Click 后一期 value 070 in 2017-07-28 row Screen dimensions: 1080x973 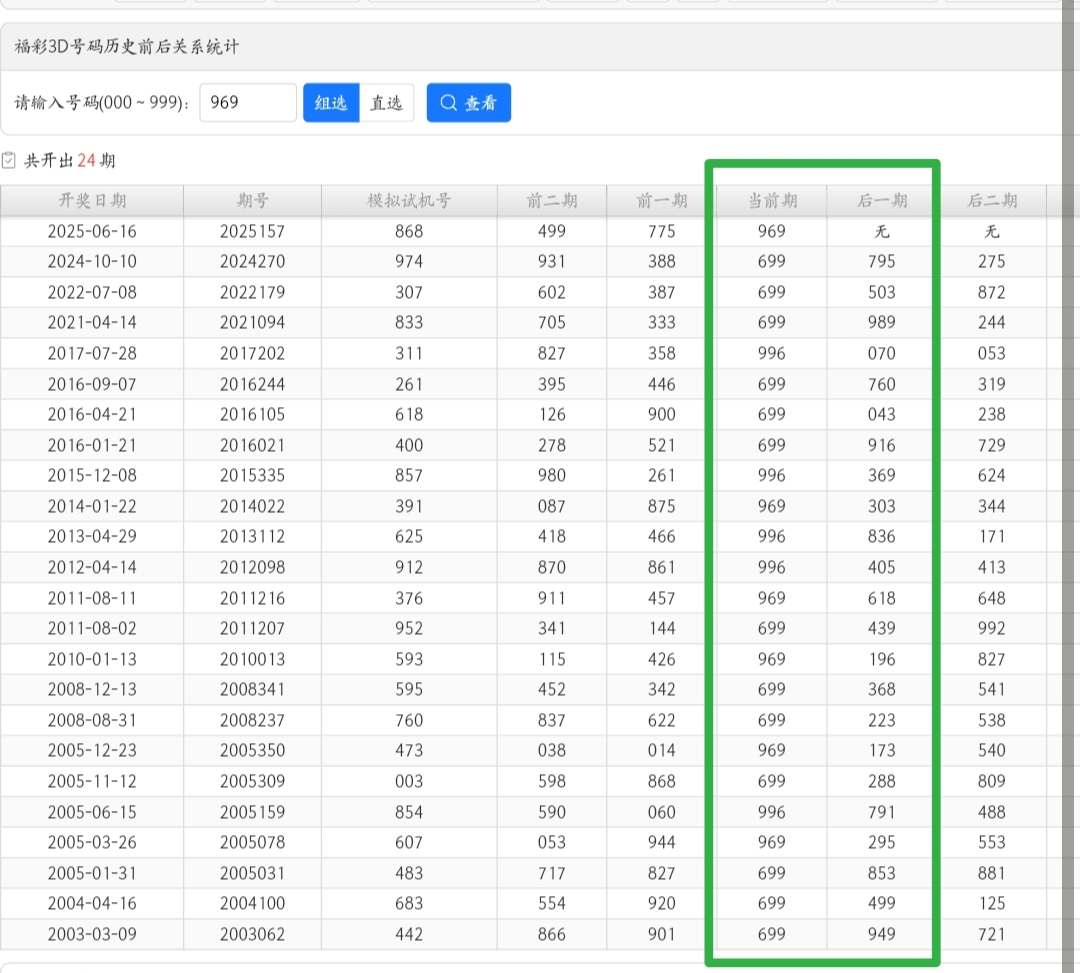pos(882,353)
